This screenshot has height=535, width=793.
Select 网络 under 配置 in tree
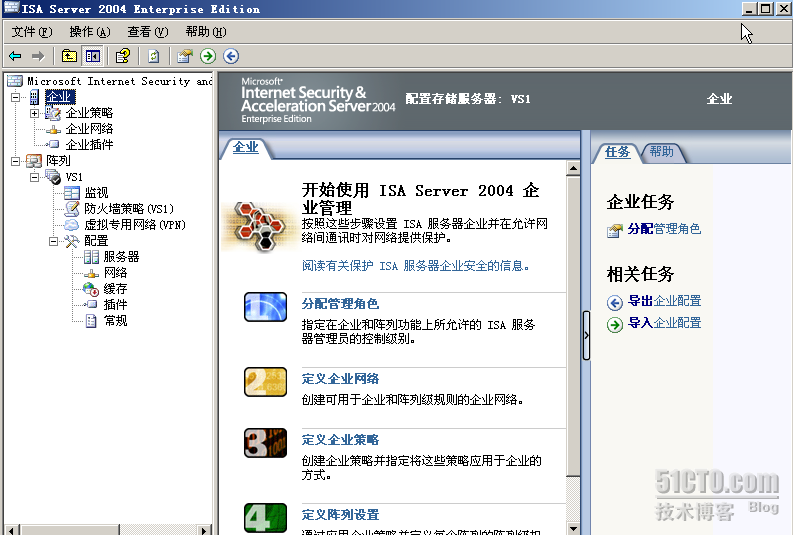115,273
